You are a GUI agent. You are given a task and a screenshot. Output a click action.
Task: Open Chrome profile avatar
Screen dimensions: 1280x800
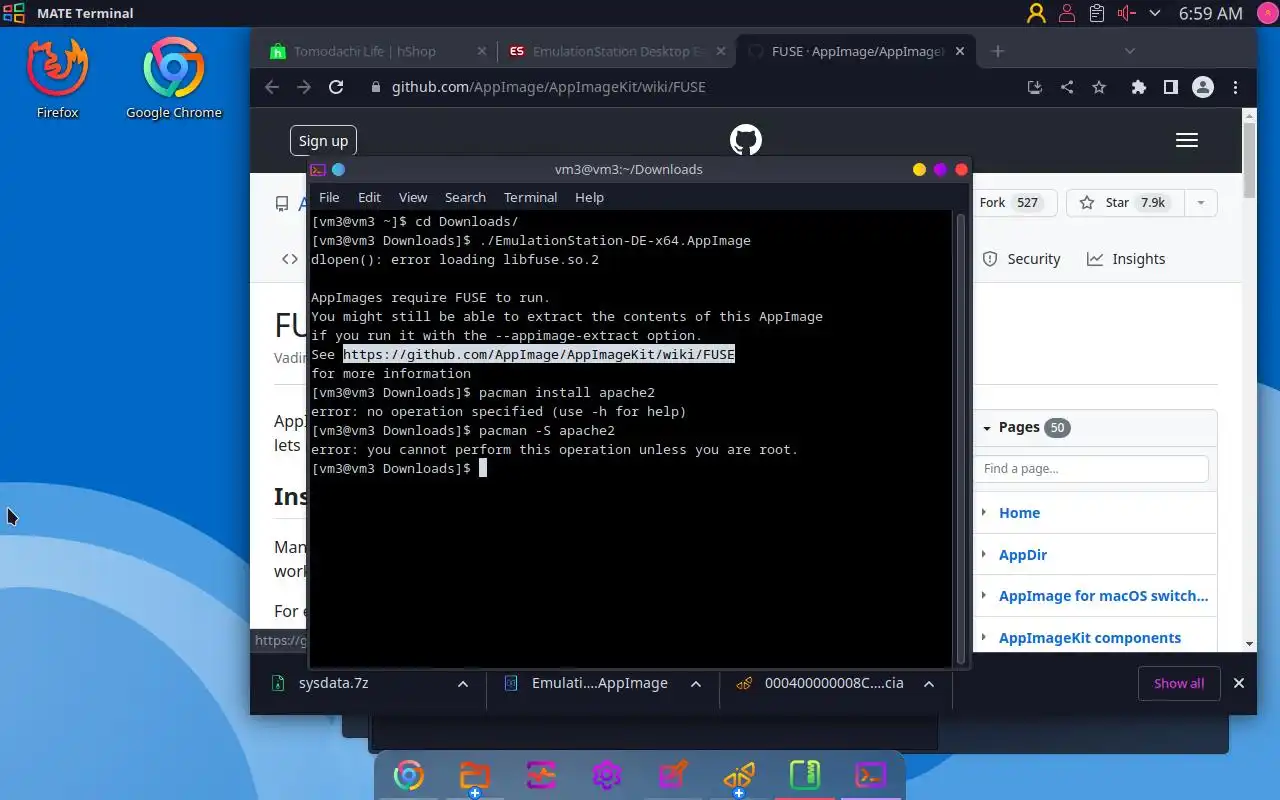(x=1203, y=87)
